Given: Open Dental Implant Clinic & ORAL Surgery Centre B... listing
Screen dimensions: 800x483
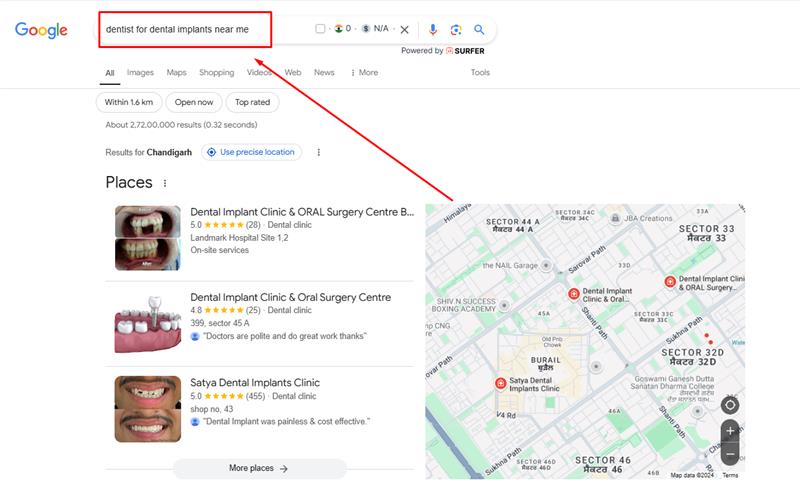Looking at the screenshot, I should click(302, 212).
